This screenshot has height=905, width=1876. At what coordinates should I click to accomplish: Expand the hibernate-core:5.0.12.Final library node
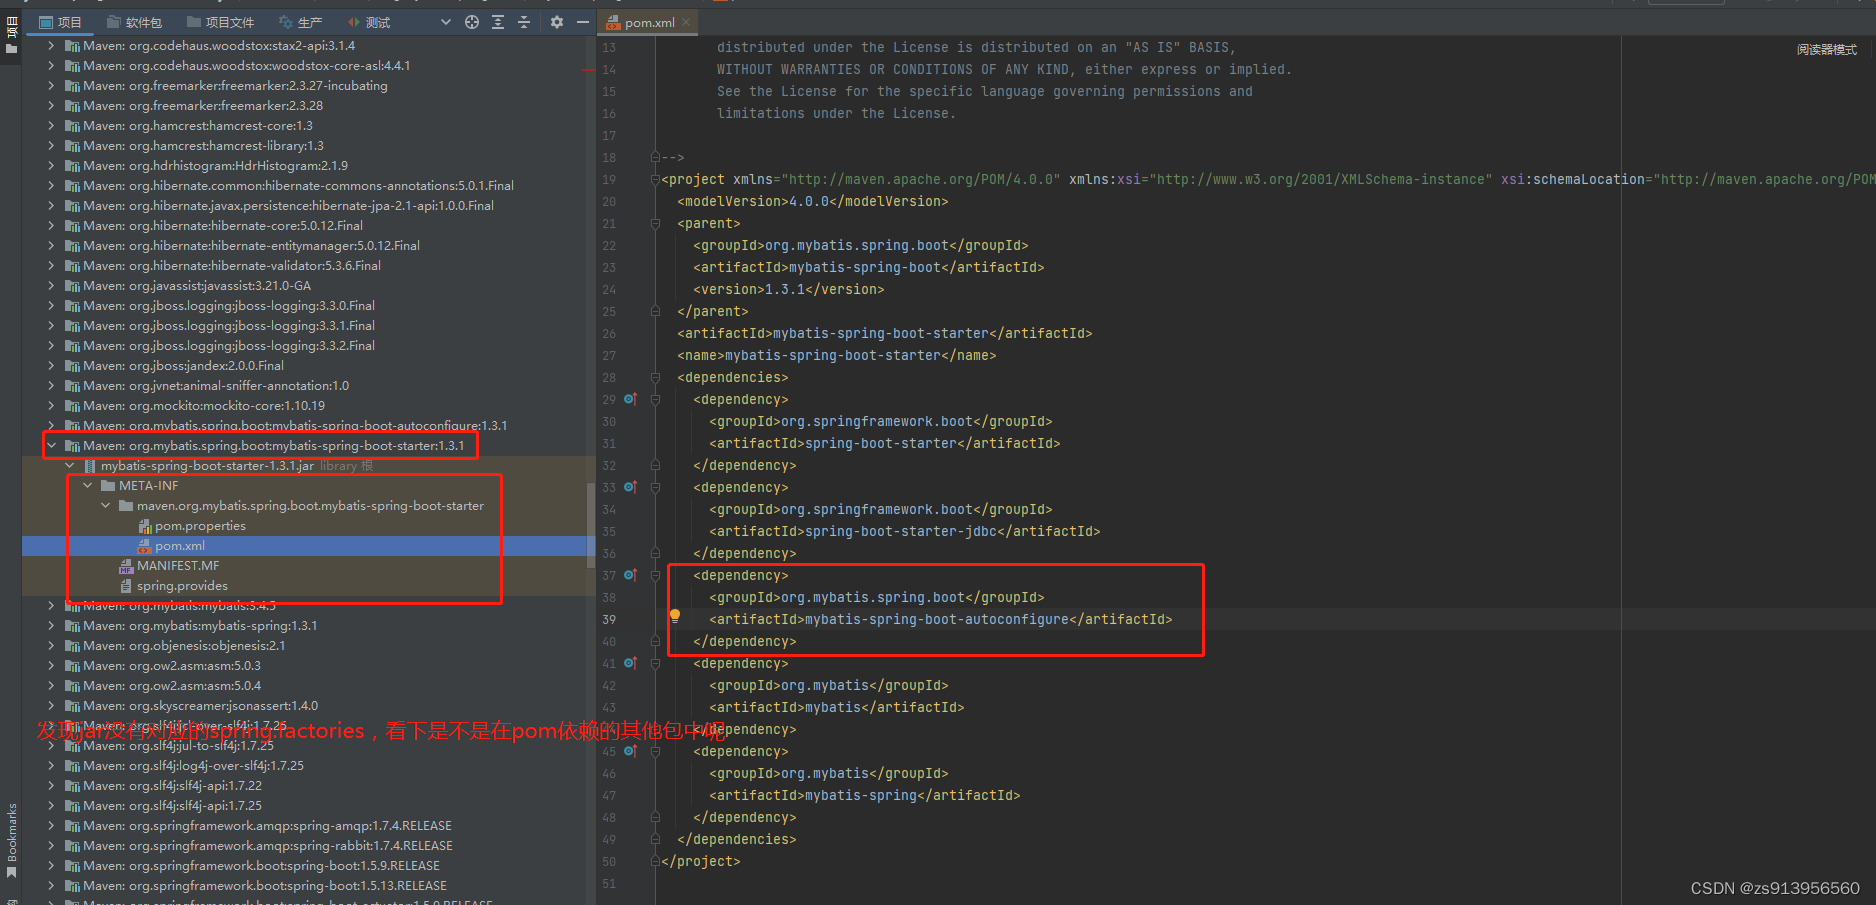coord(51,226)
